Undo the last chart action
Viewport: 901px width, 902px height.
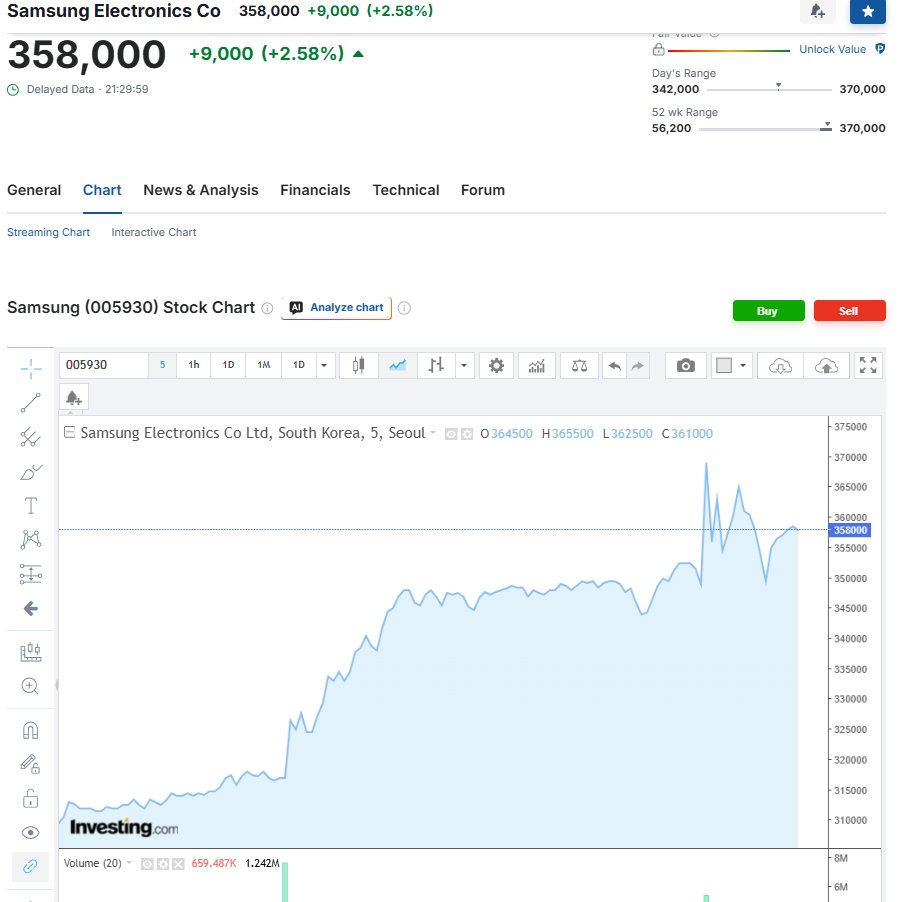pos(614,365)
